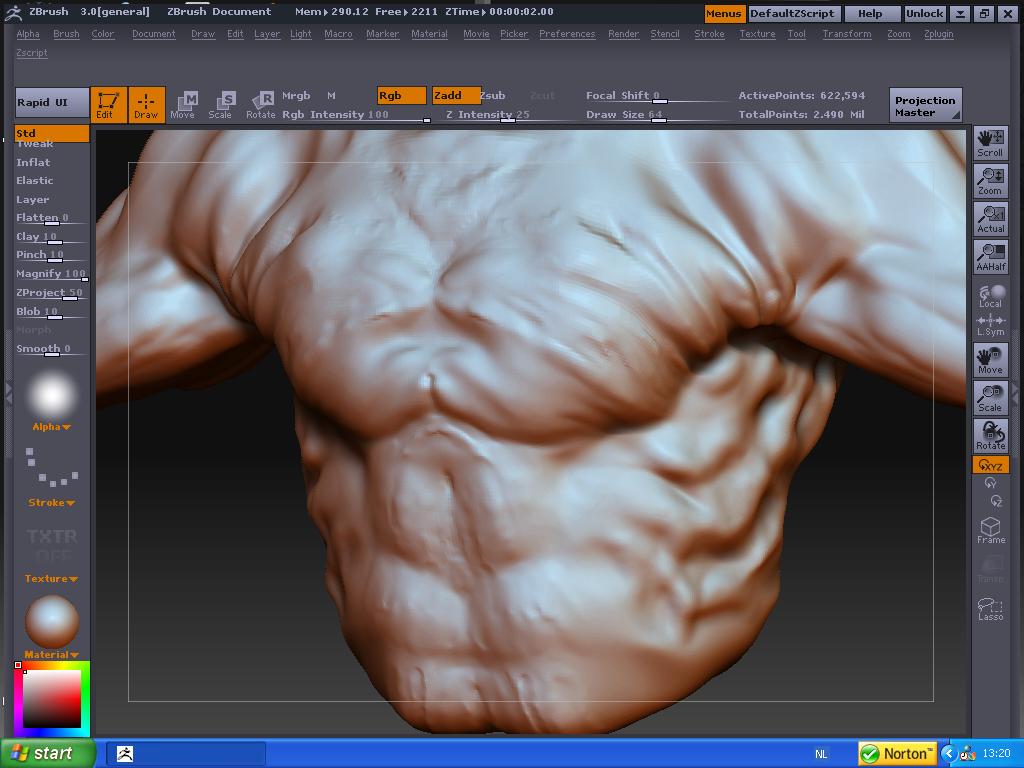Screen dimensions: 1024x768
Task: Open ZBrush task in taskbar
Action: pos(185,754)
